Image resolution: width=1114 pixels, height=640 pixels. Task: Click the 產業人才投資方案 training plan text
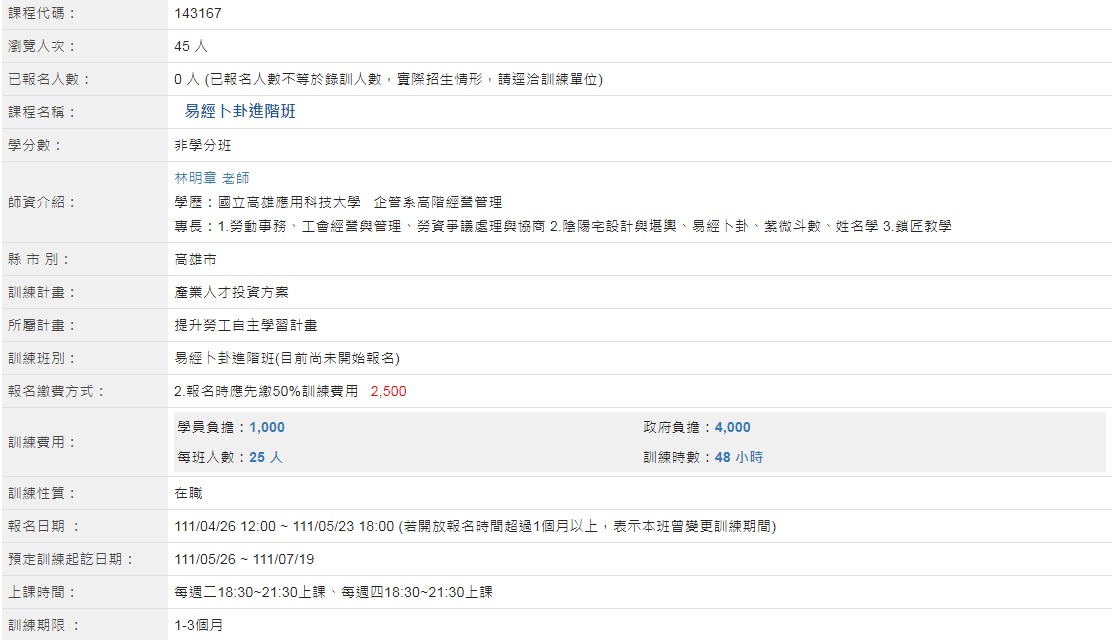pyautogui.click(x=232, y=292)
